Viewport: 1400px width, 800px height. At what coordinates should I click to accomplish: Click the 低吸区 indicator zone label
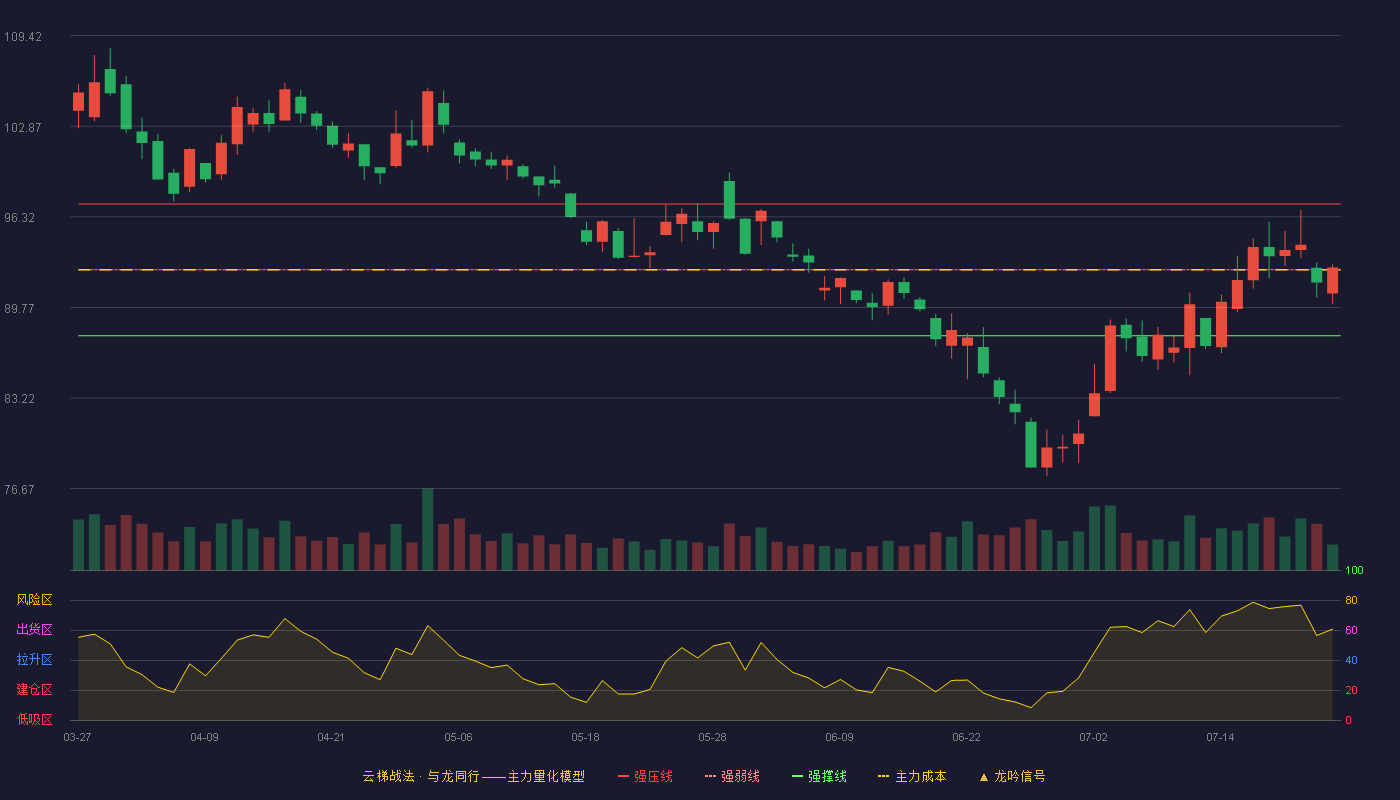[x=34, y=719]
